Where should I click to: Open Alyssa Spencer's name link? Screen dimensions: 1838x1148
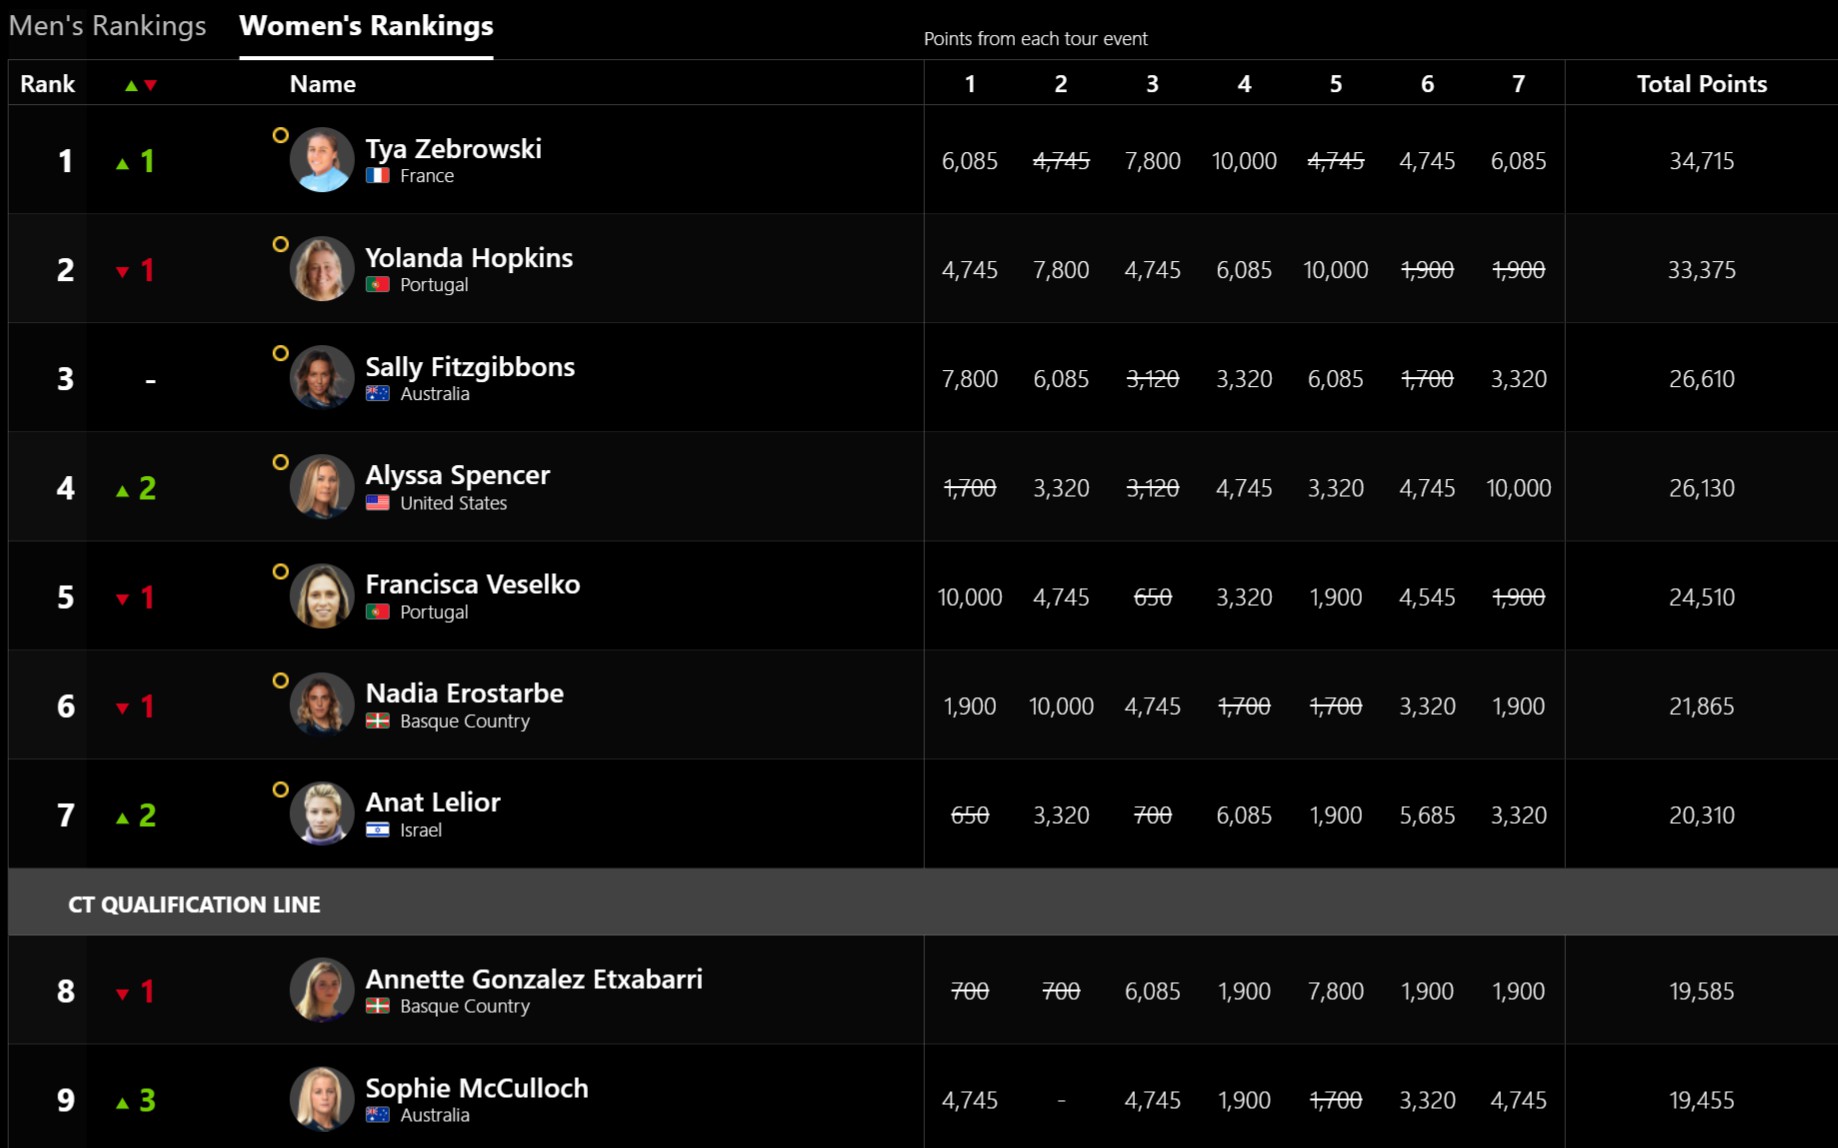coord(457,475)
